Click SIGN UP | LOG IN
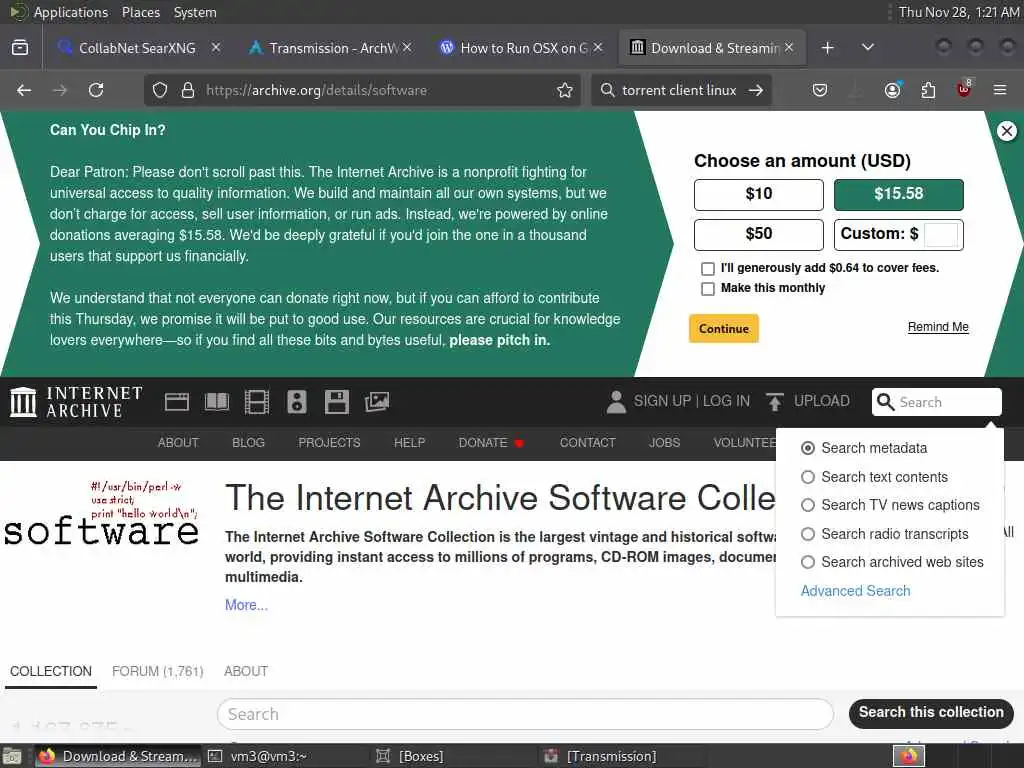Image resolution: width=1024 pixels, height=768 pixels. coord(692,401)
